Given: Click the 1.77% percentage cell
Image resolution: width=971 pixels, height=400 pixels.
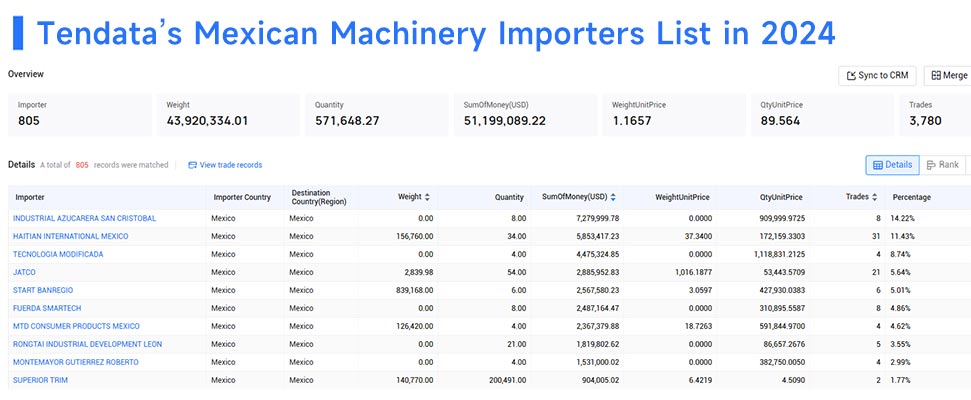Looking at the screenshot, I should [901, 380].
